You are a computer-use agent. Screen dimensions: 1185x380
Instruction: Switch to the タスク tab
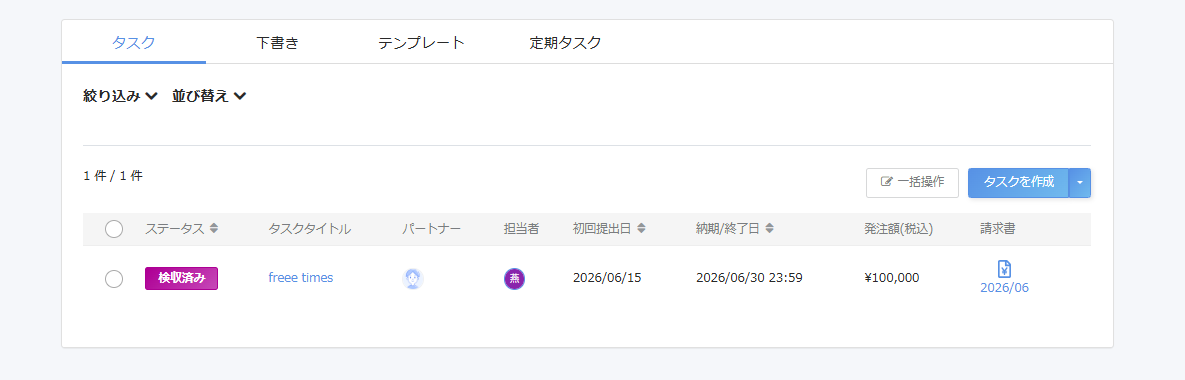pyautogui.click(x=134, y=42)
